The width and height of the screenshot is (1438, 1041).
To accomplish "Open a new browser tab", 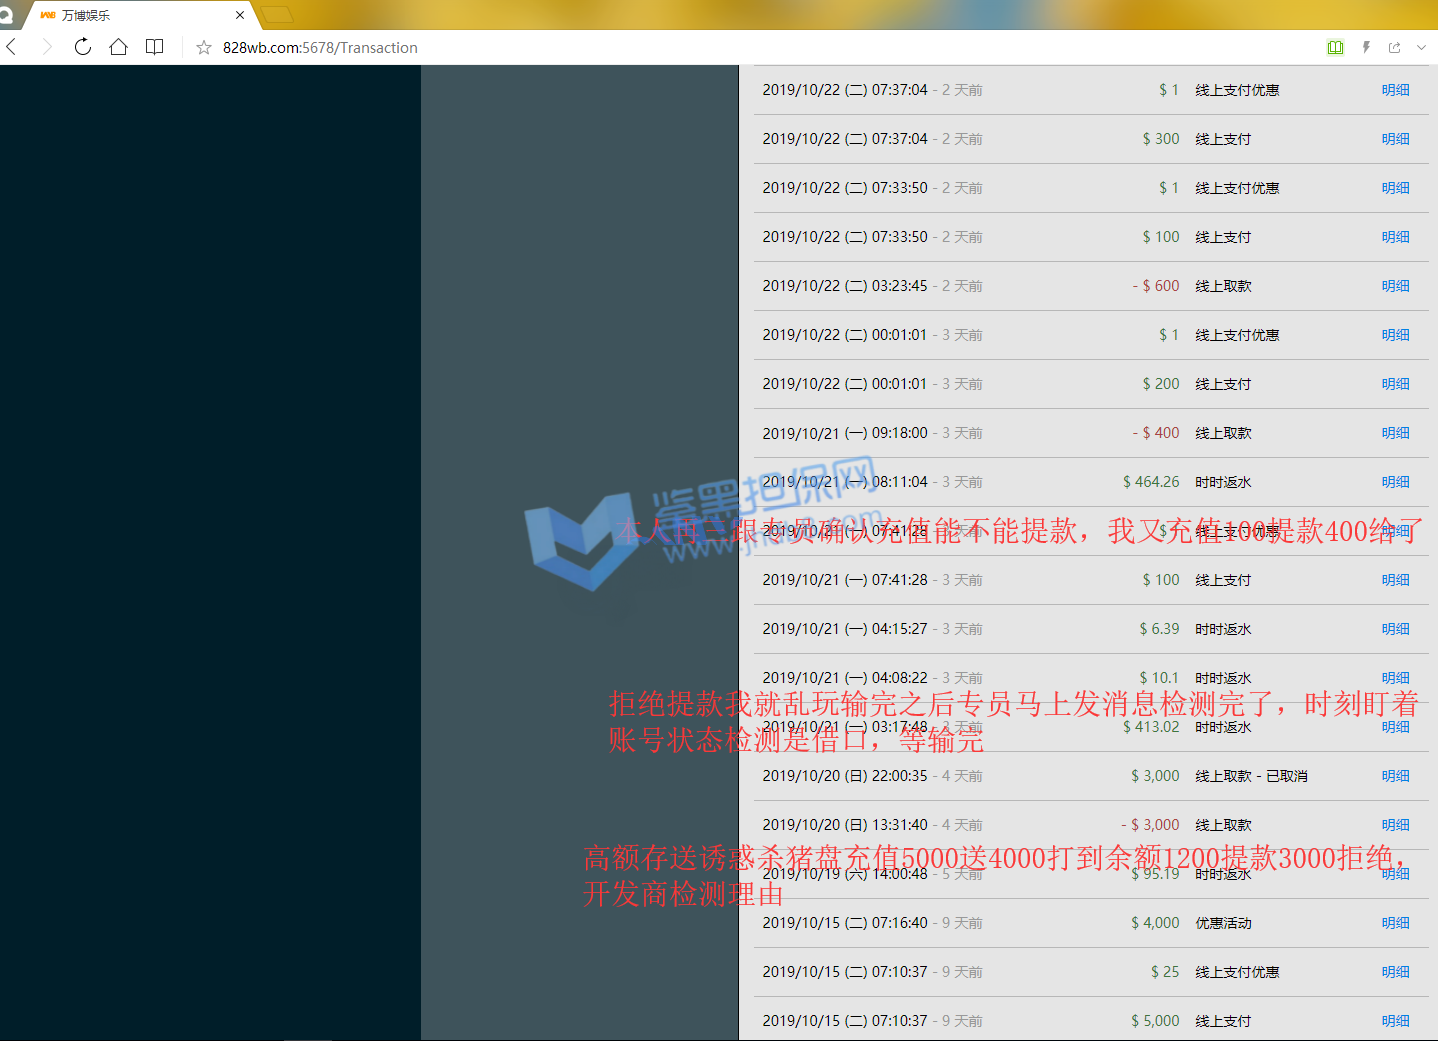I will click(x=277, y=15).
